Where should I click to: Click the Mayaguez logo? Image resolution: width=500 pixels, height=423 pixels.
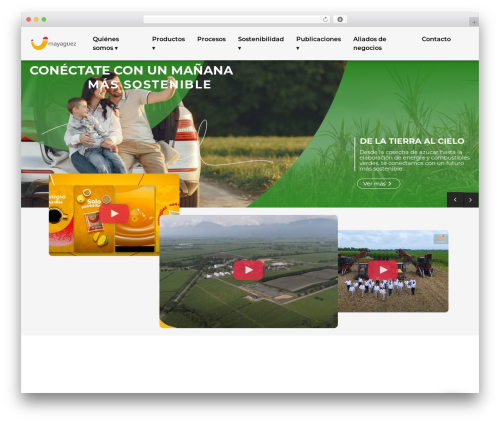(53, 43)
